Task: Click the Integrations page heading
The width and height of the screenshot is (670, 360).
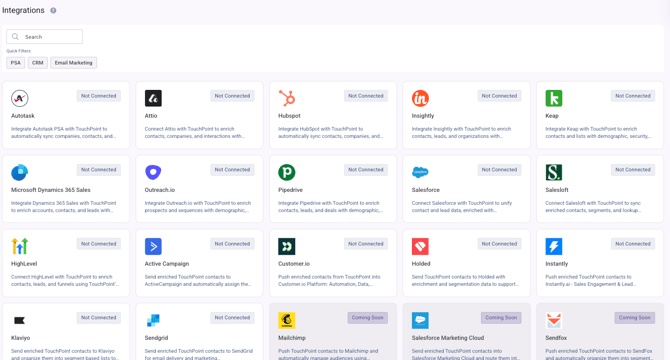Action: pos(23,10)
